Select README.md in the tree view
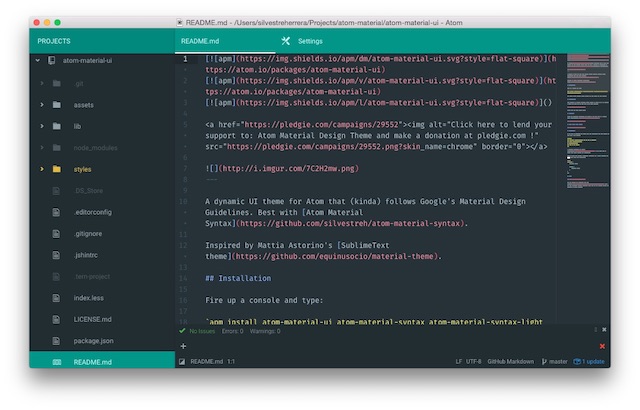Viewport: 640px width, 410px height. (x=102, y=362)
